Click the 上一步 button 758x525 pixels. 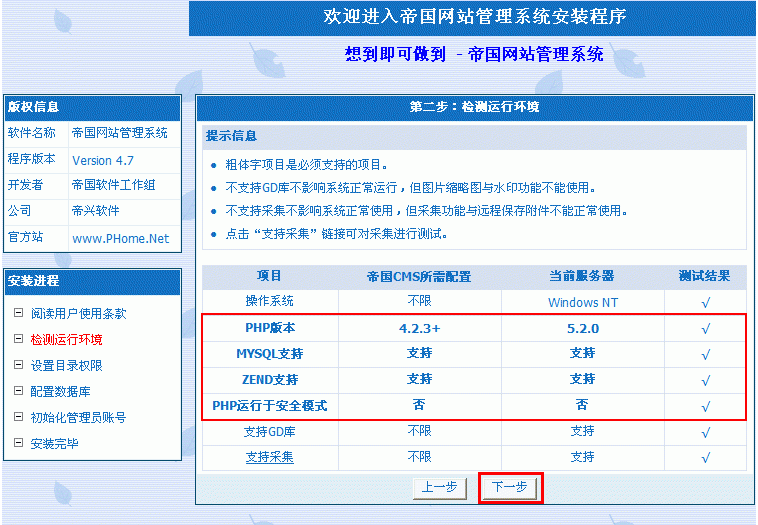click(x=439, y=487)
